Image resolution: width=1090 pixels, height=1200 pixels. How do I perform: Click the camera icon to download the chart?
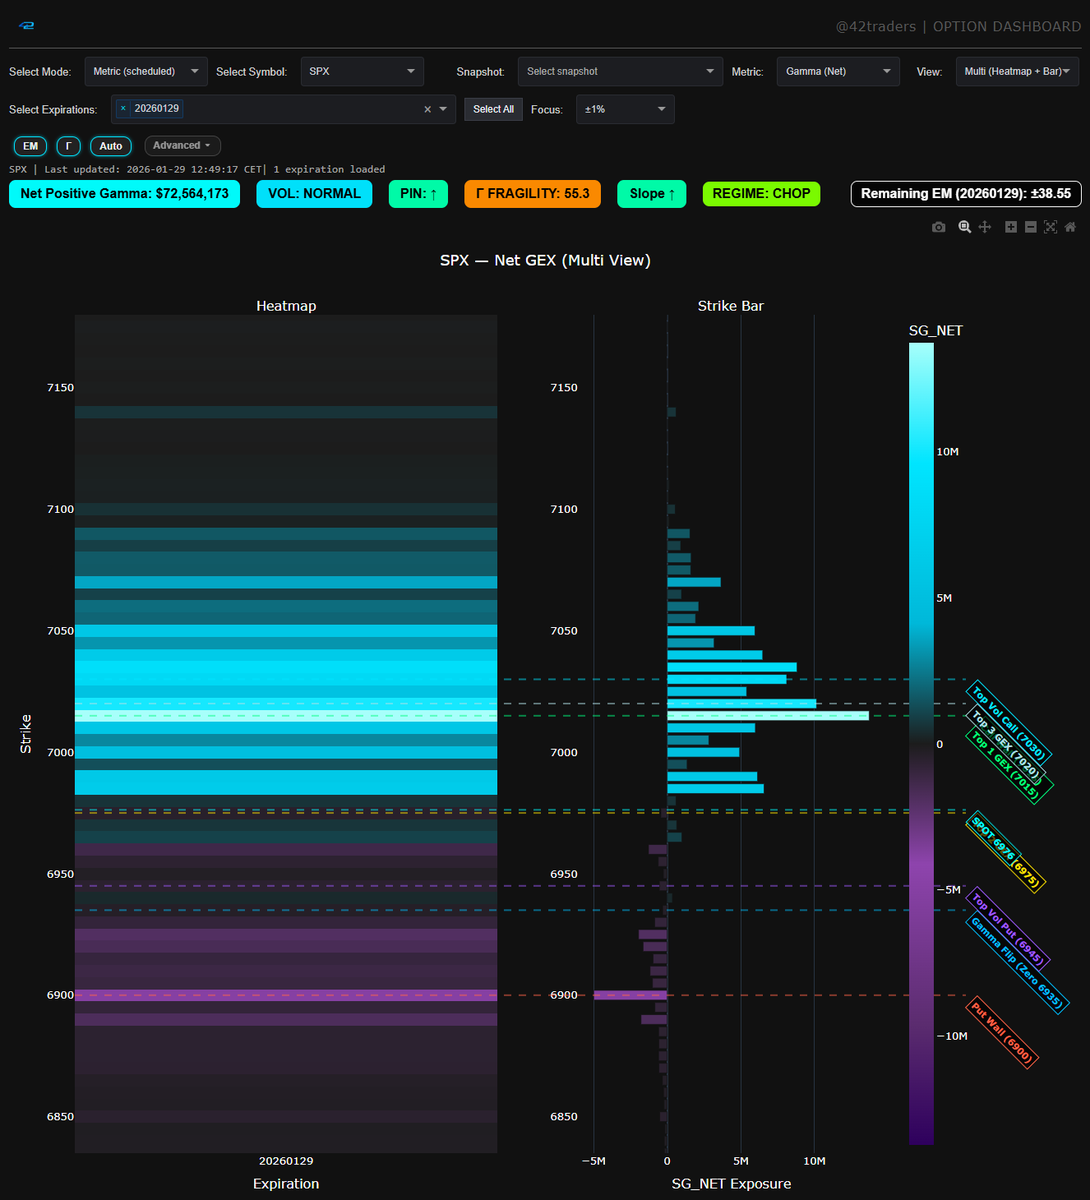click(939, 227)
